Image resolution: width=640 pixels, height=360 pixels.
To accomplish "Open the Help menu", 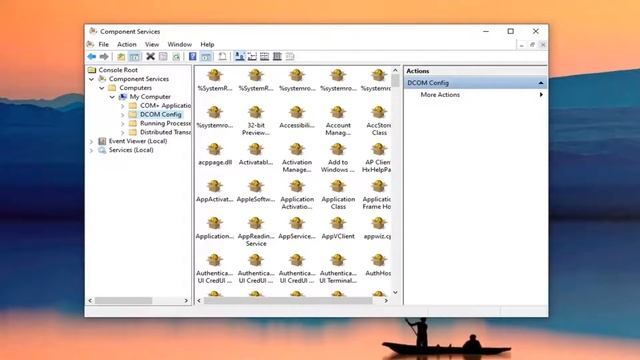I will pyautogui.click(x=207, y=44).
